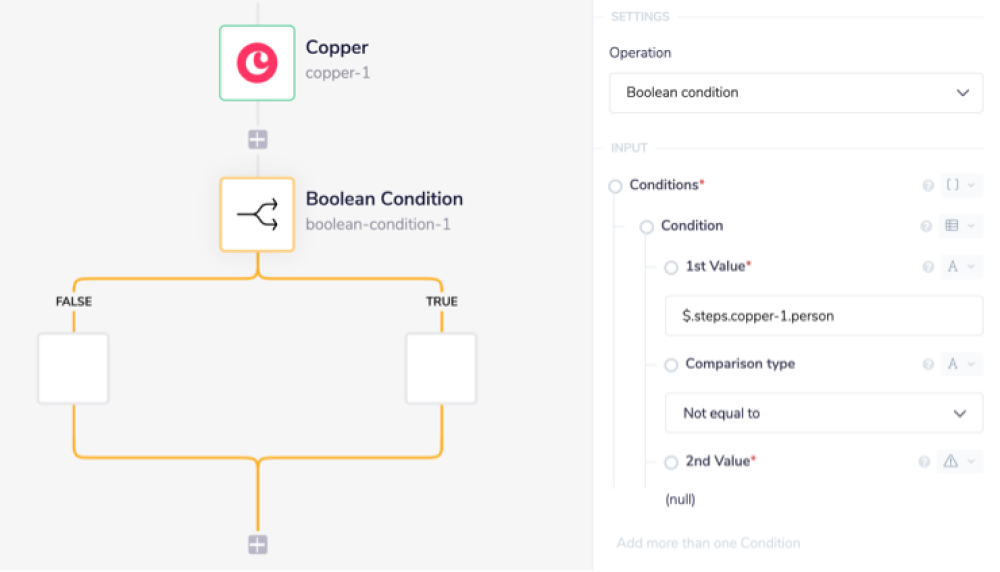This screenshot has height=572, width=1000.
Task: Click the plus icon at workflow bottom
Action: click(x=258, y=544)
